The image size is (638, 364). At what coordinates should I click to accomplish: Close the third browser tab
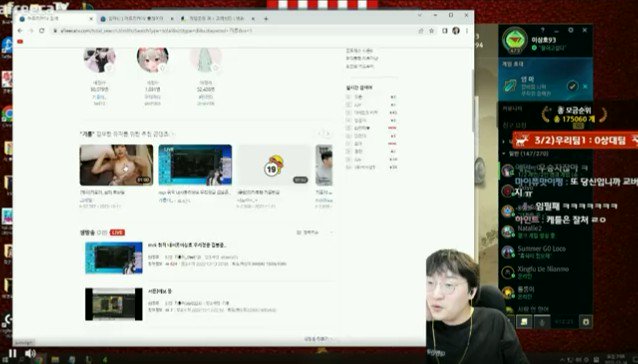point(253,19)
